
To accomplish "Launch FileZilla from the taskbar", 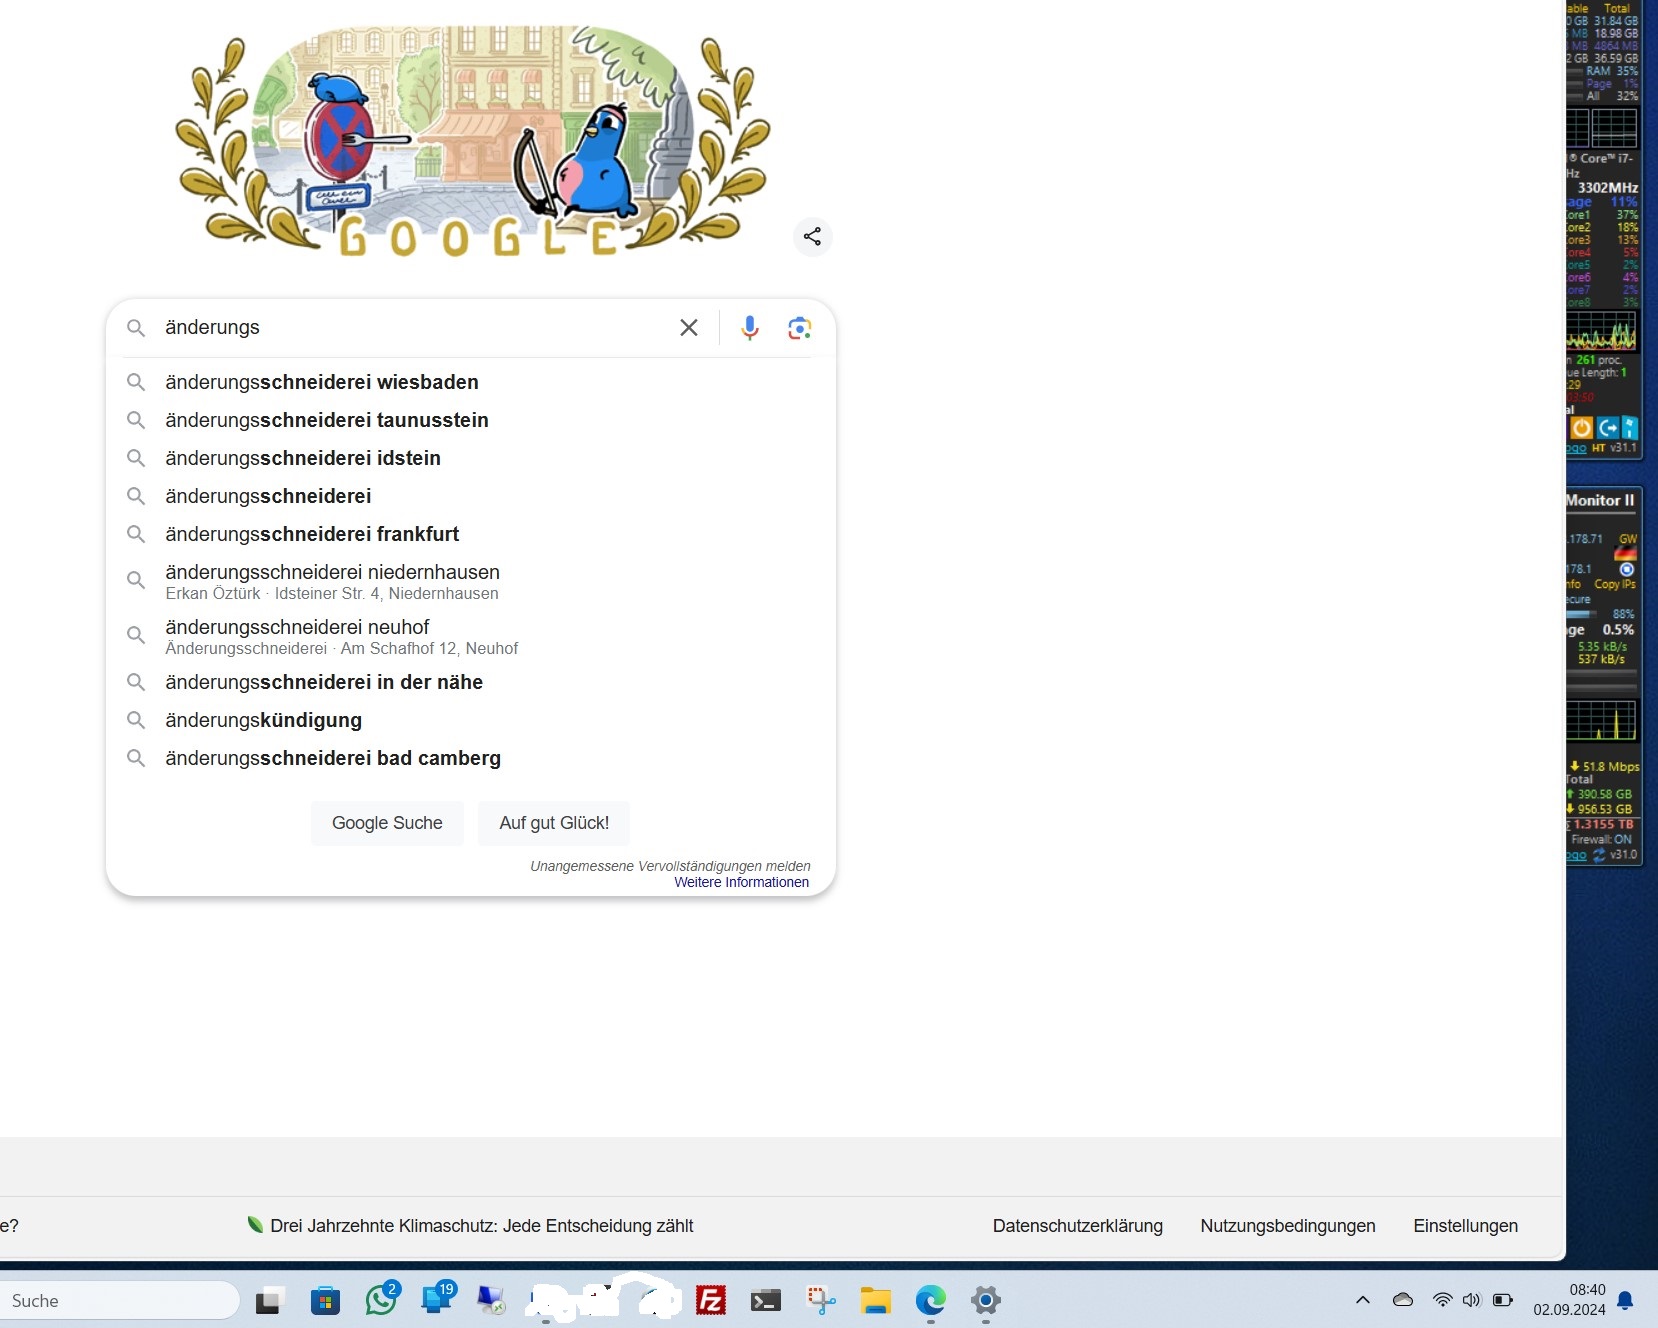I will [711, 1301].
